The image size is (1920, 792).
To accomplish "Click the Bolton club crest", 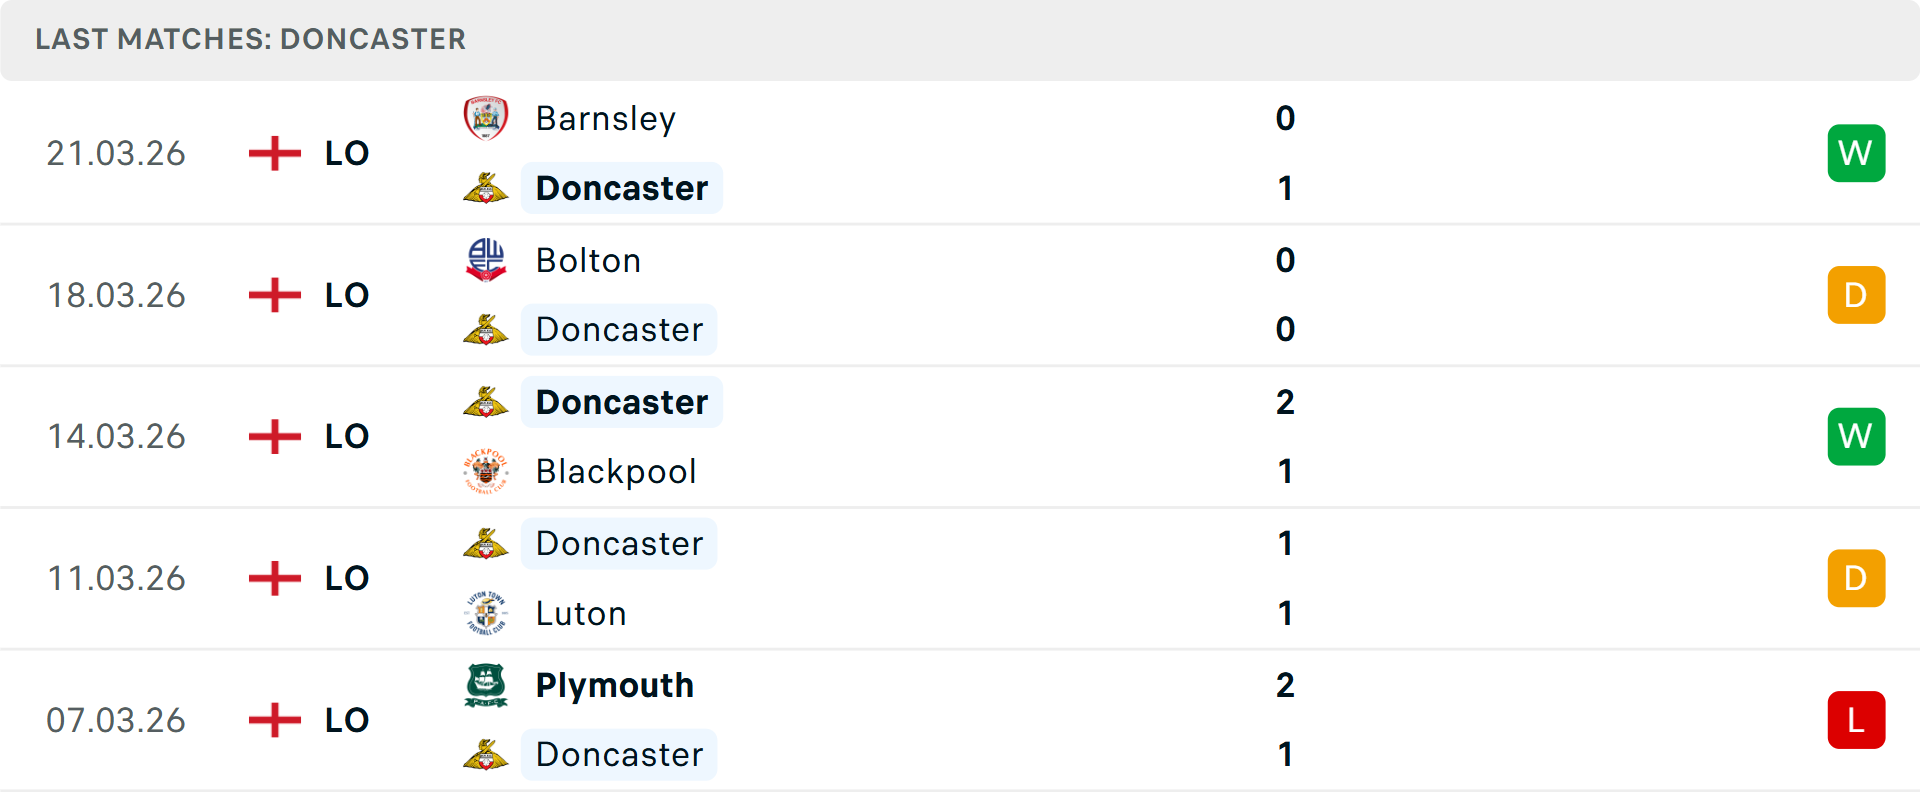I will (486, 260).
